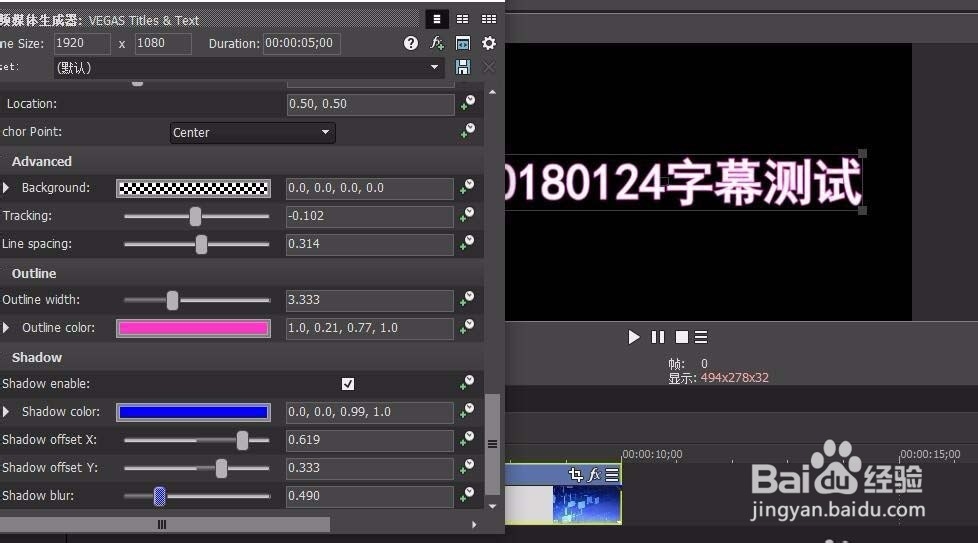
Task: Collapse the Shadow section
Action: (37, 358)
